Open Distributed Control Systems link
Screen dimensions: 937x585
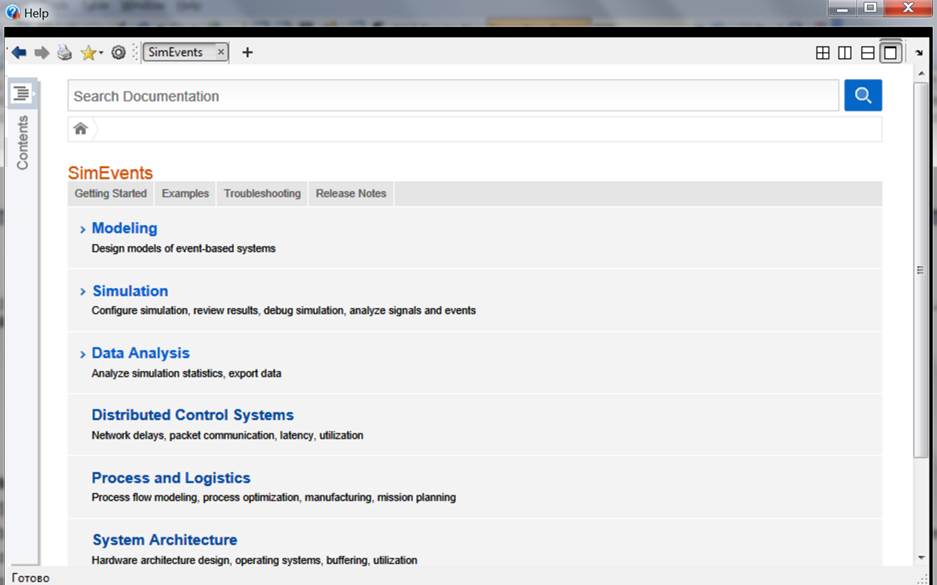point(192,415)
